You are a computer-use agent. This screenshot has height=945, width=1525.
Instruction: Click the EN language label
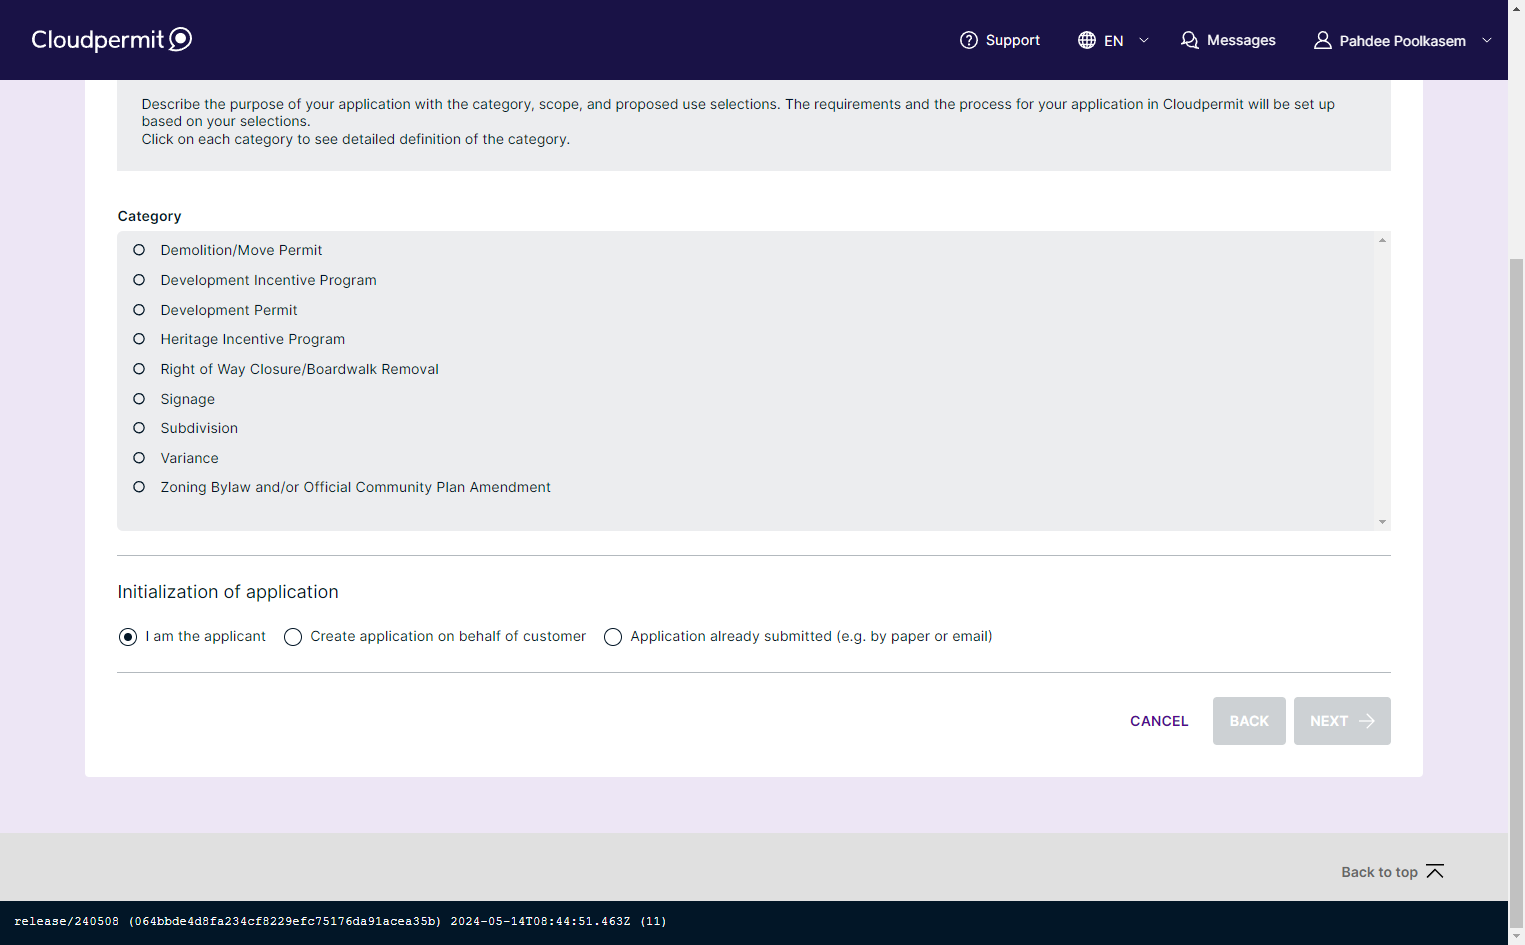pos(1114,41)
